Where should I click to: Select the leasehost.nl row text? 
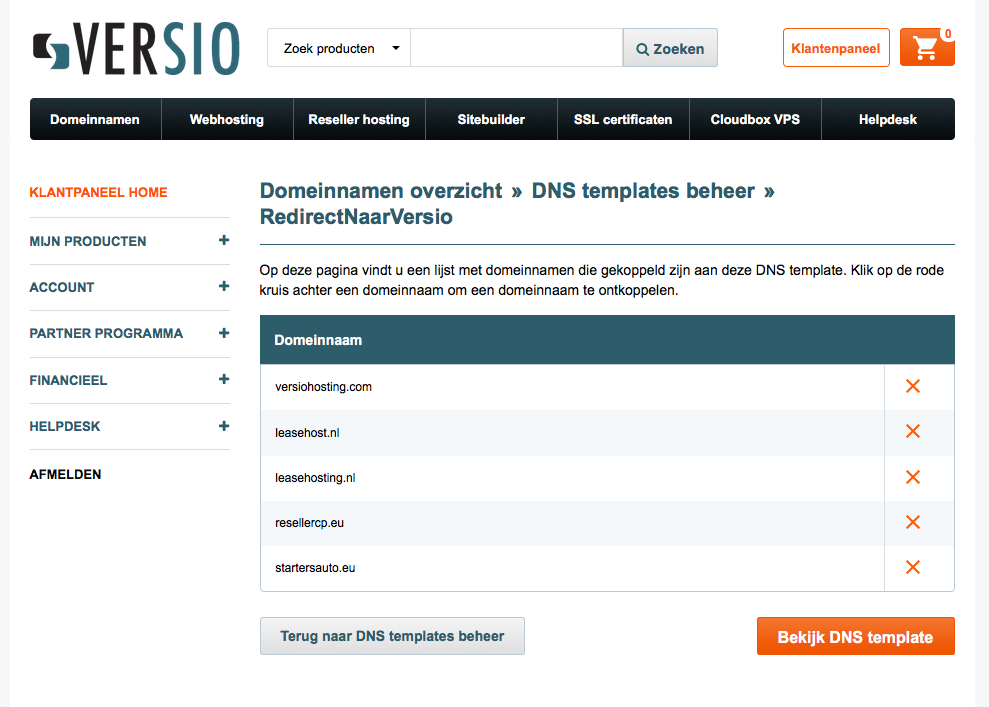307,433
